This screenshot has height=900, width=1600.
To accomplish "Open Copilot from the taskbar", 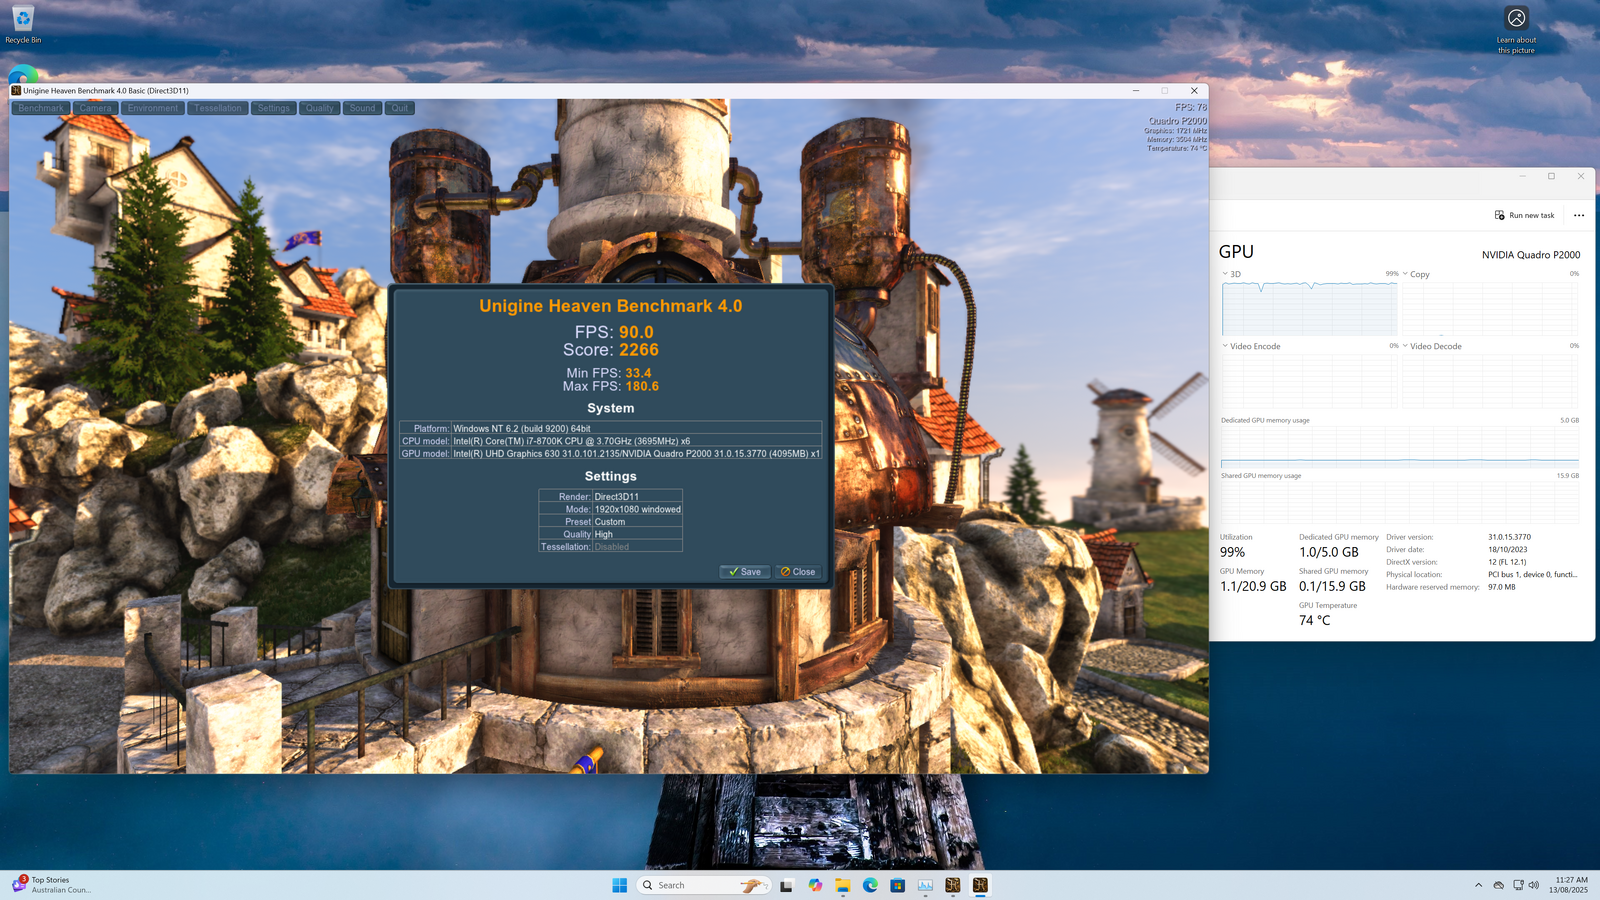I will point(815,885).
